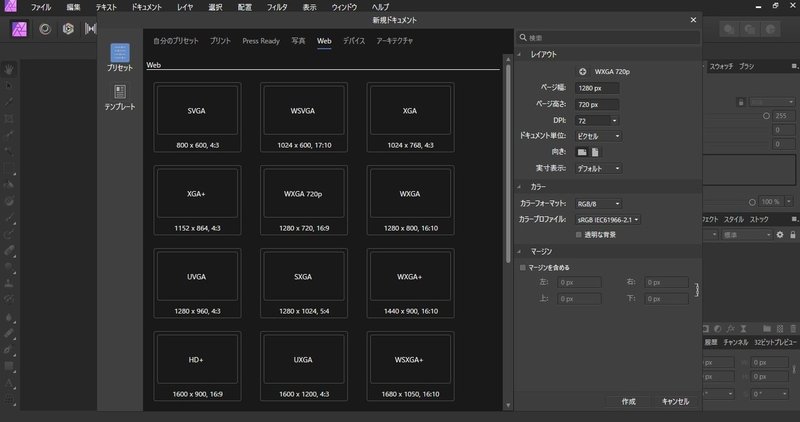Click the swatches panel menu icon
This screenshot has height=422, width=800.
tap(794, 66)
